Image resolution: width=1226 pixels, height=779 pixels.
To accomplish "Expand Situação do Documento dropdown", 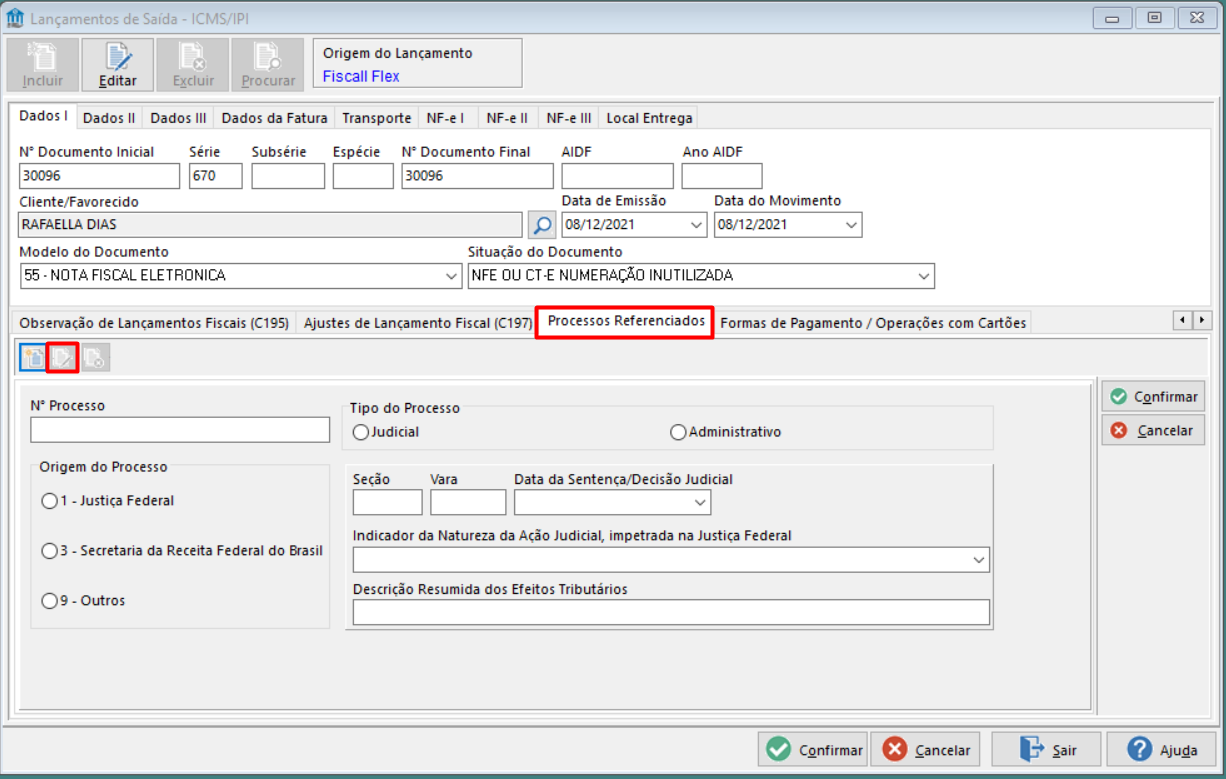I will point(924,276).
